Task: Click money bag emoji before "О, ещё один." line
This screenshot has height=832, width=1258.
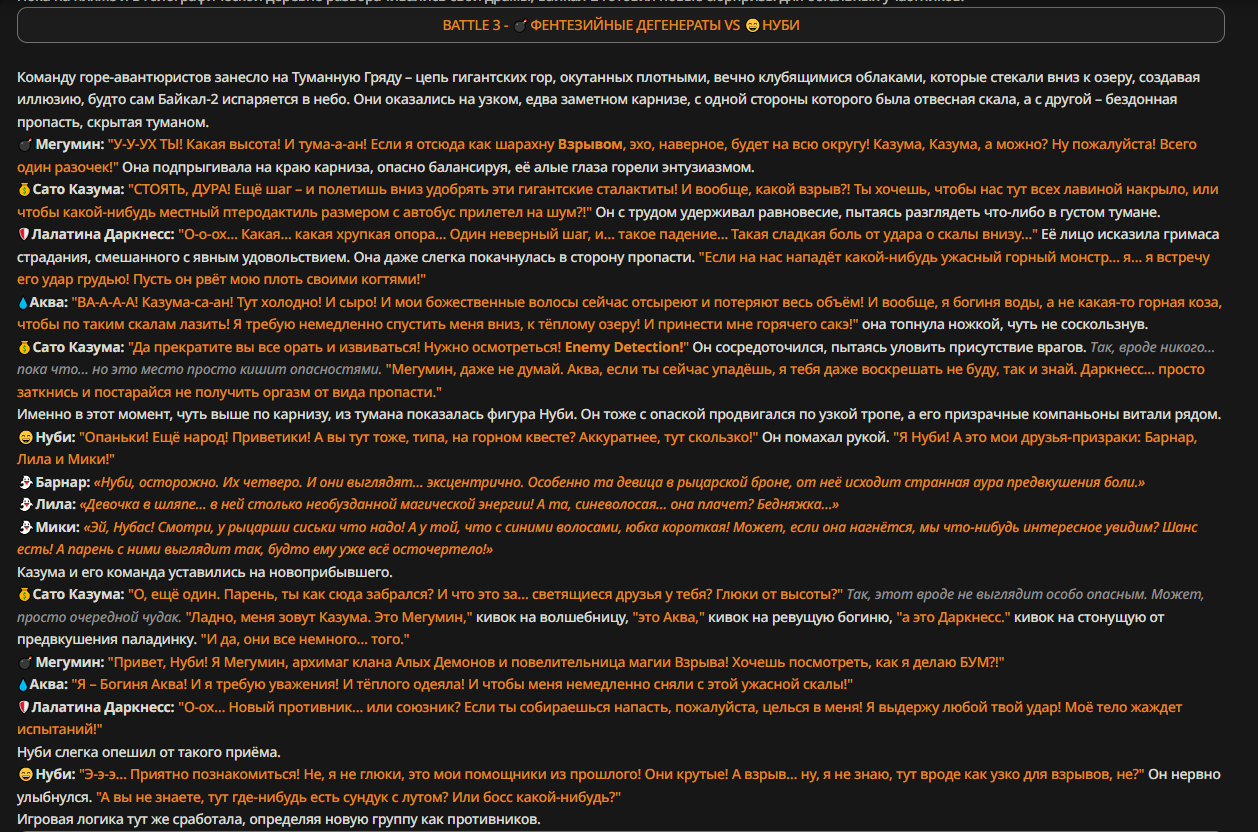Action: (24, 595)
